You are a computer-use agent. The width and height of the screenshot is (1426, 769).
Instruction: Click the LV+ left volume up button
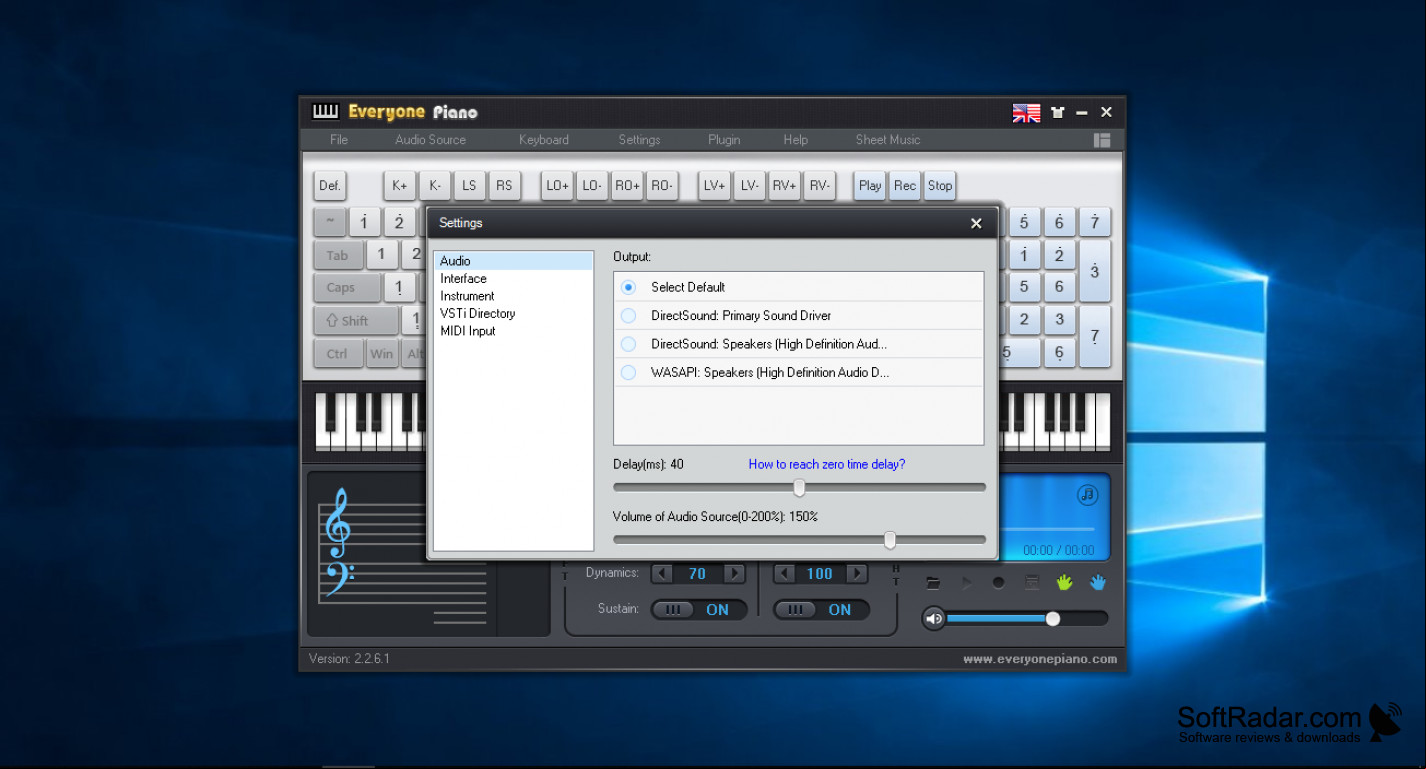pos(714,185)
